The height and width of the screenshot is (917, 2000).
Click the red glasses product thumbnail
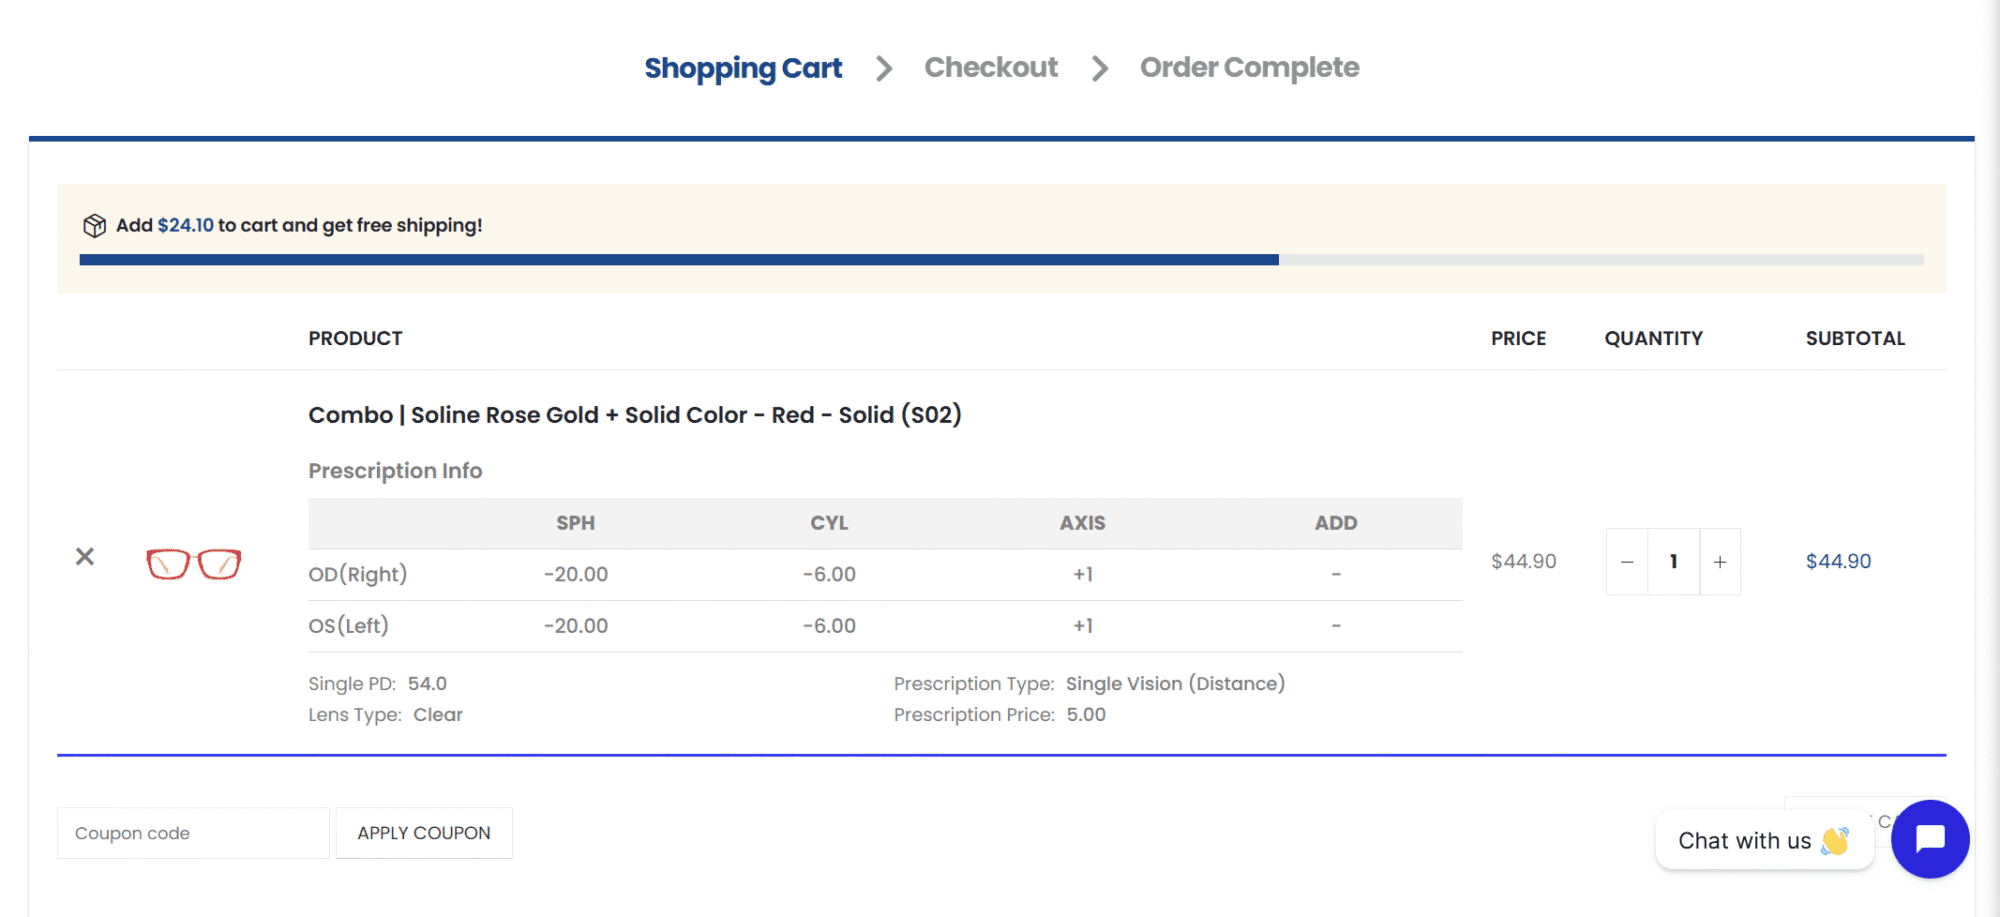tap(194, 564)
